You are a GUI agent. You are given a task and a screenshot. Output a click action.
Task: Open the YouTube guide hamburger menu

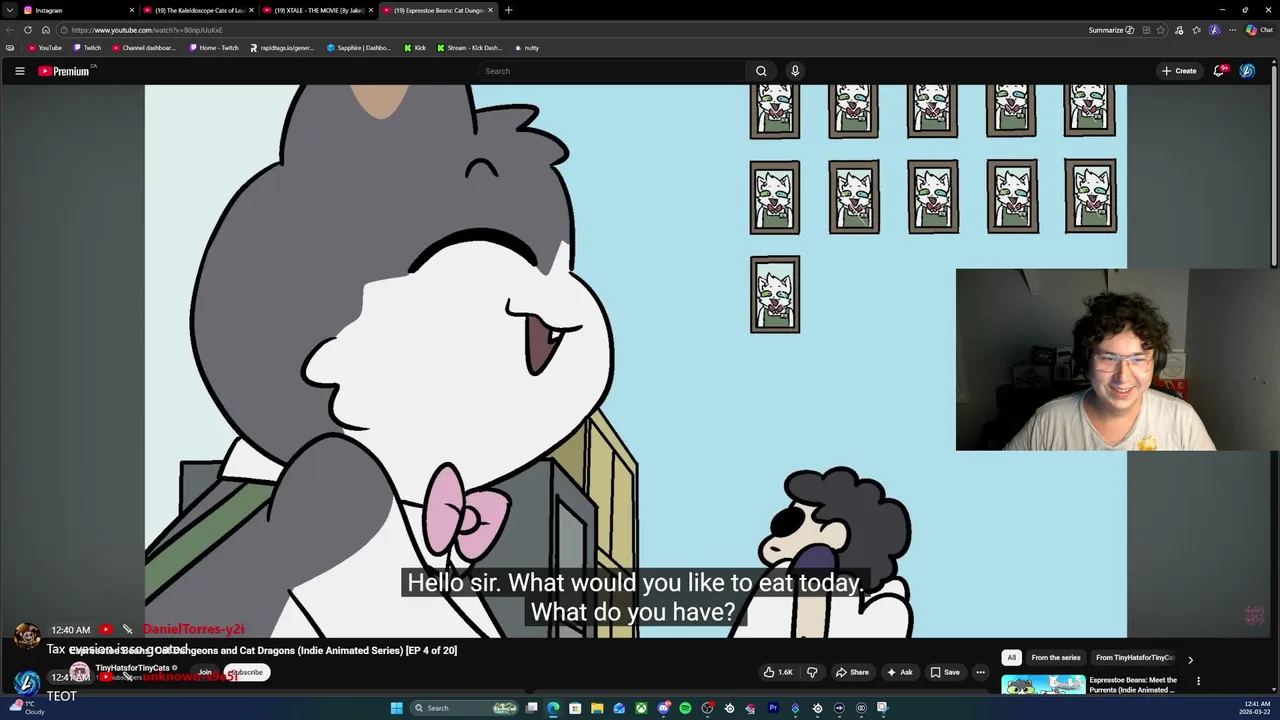19,71
